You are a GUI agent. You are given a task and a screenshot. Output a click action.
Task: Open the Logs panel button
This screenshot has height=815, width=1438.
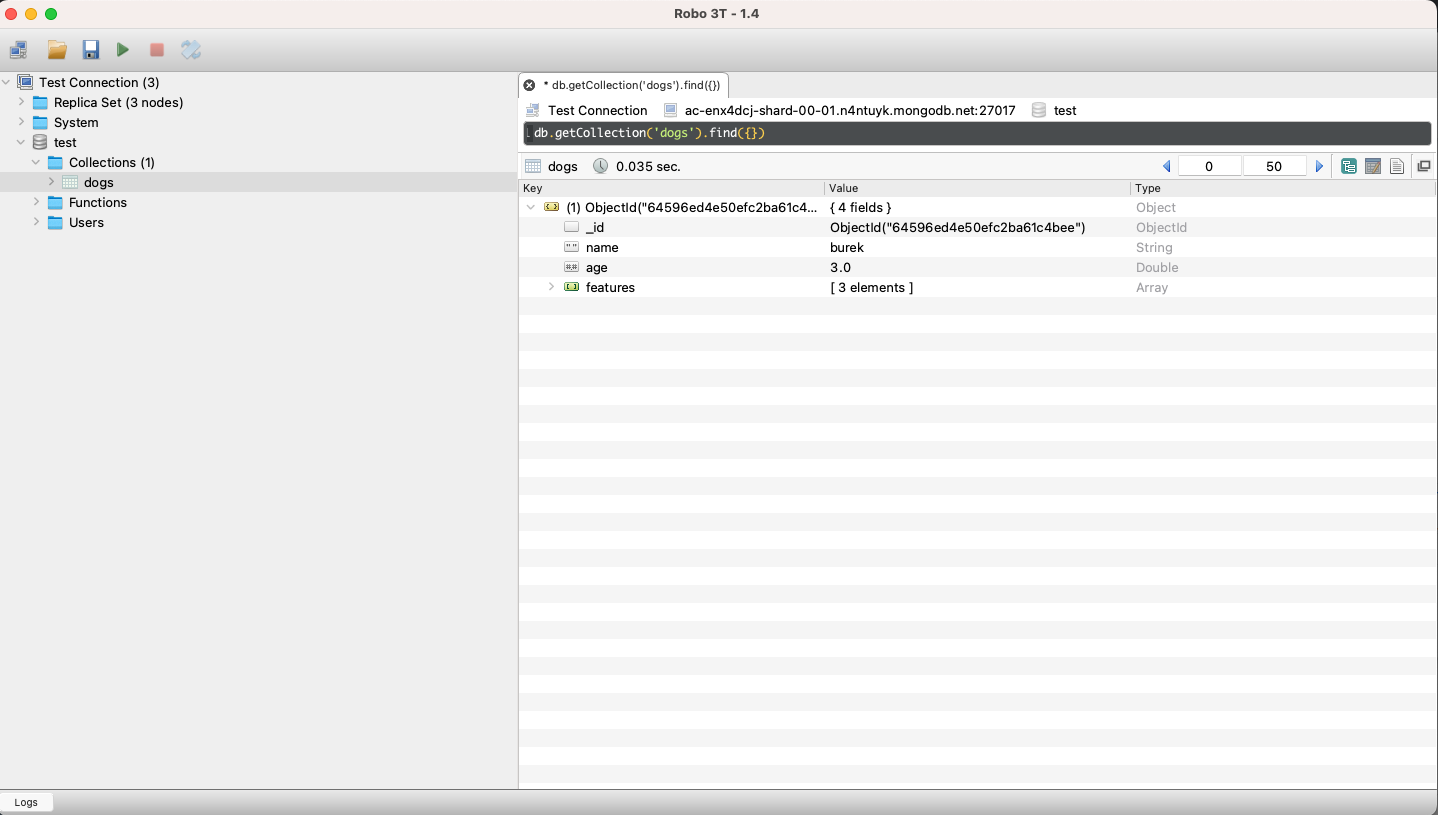click(26, 802)
